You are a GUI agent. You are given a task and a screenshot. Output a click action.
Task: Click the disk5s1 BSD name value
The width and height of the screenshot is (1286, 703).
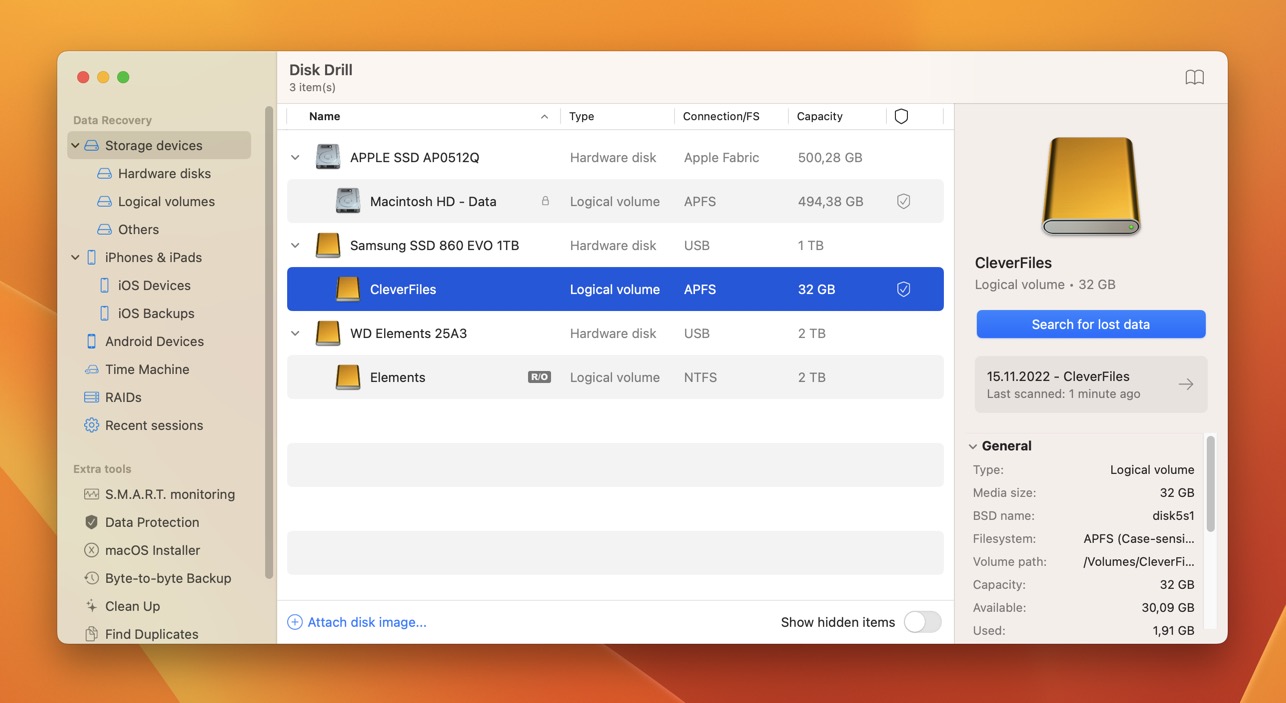(1173, 516)
